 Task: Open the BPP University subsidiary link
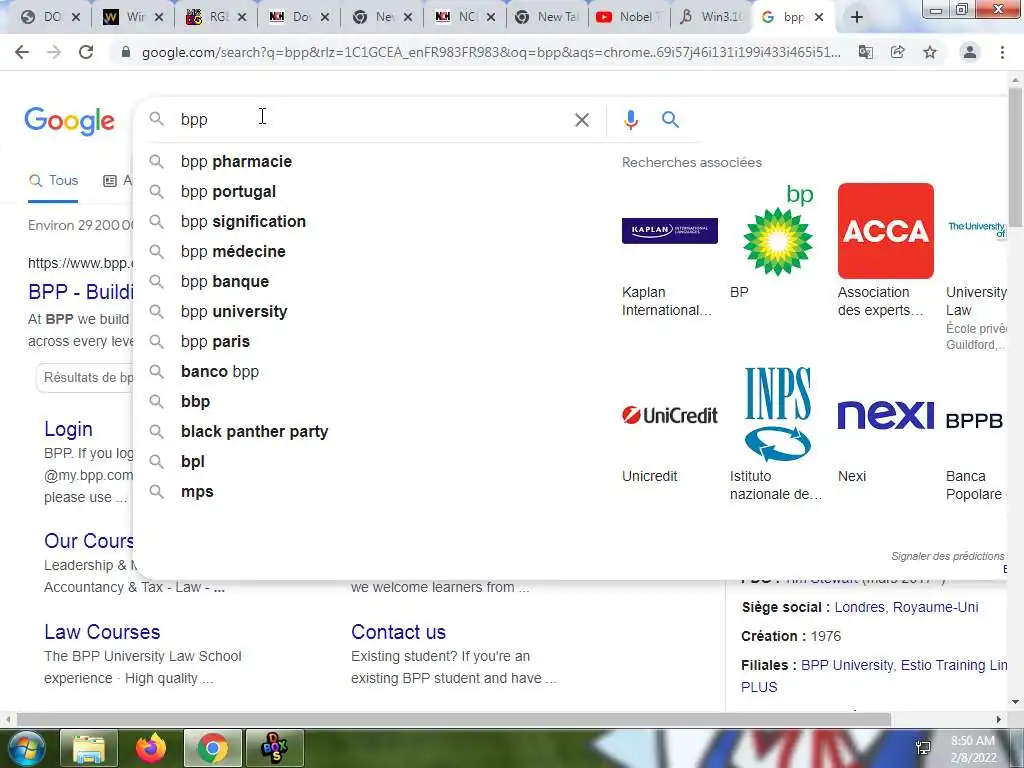(846, 665)
